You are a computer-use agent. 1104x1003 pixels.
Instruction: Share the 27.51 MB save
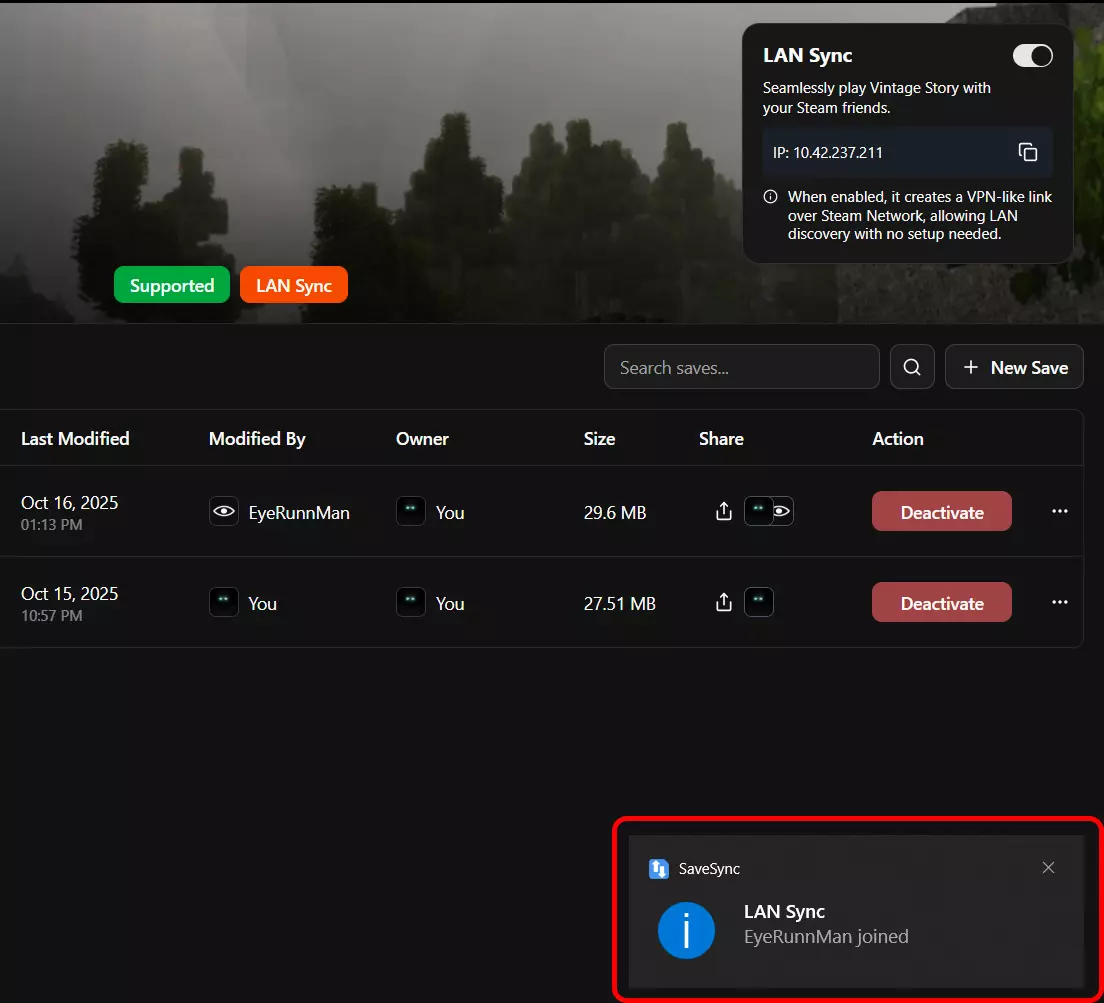click(724, 602)
